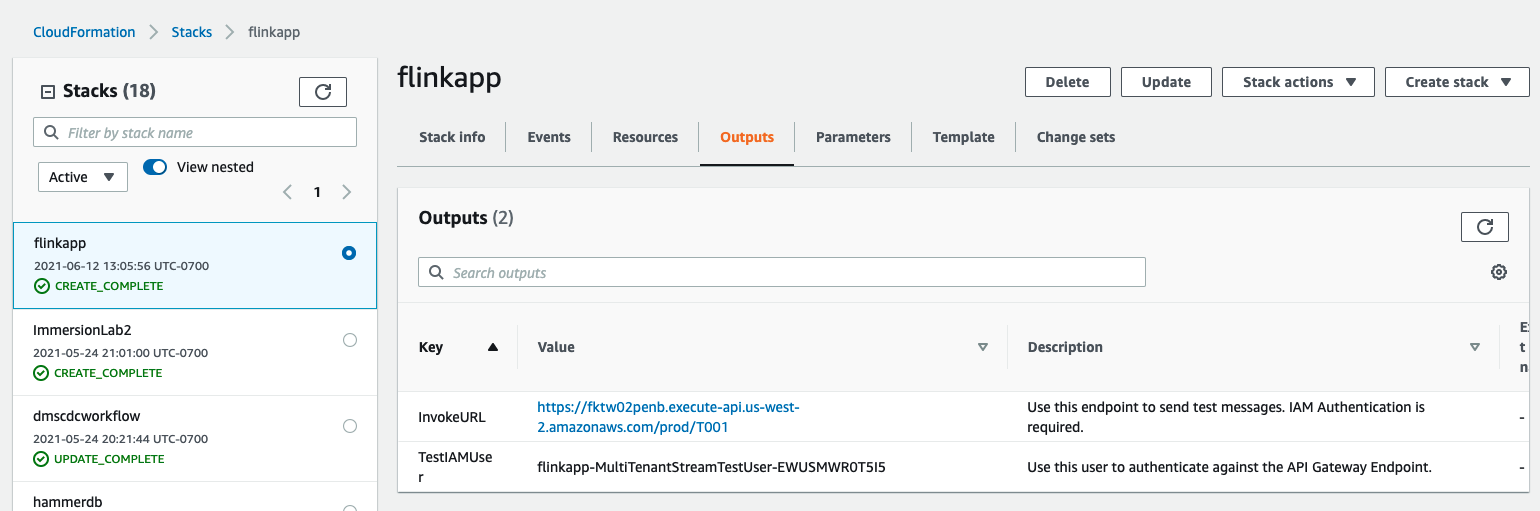Go to next stacks page
This screenshot has width=1540, height=511.
347,192
